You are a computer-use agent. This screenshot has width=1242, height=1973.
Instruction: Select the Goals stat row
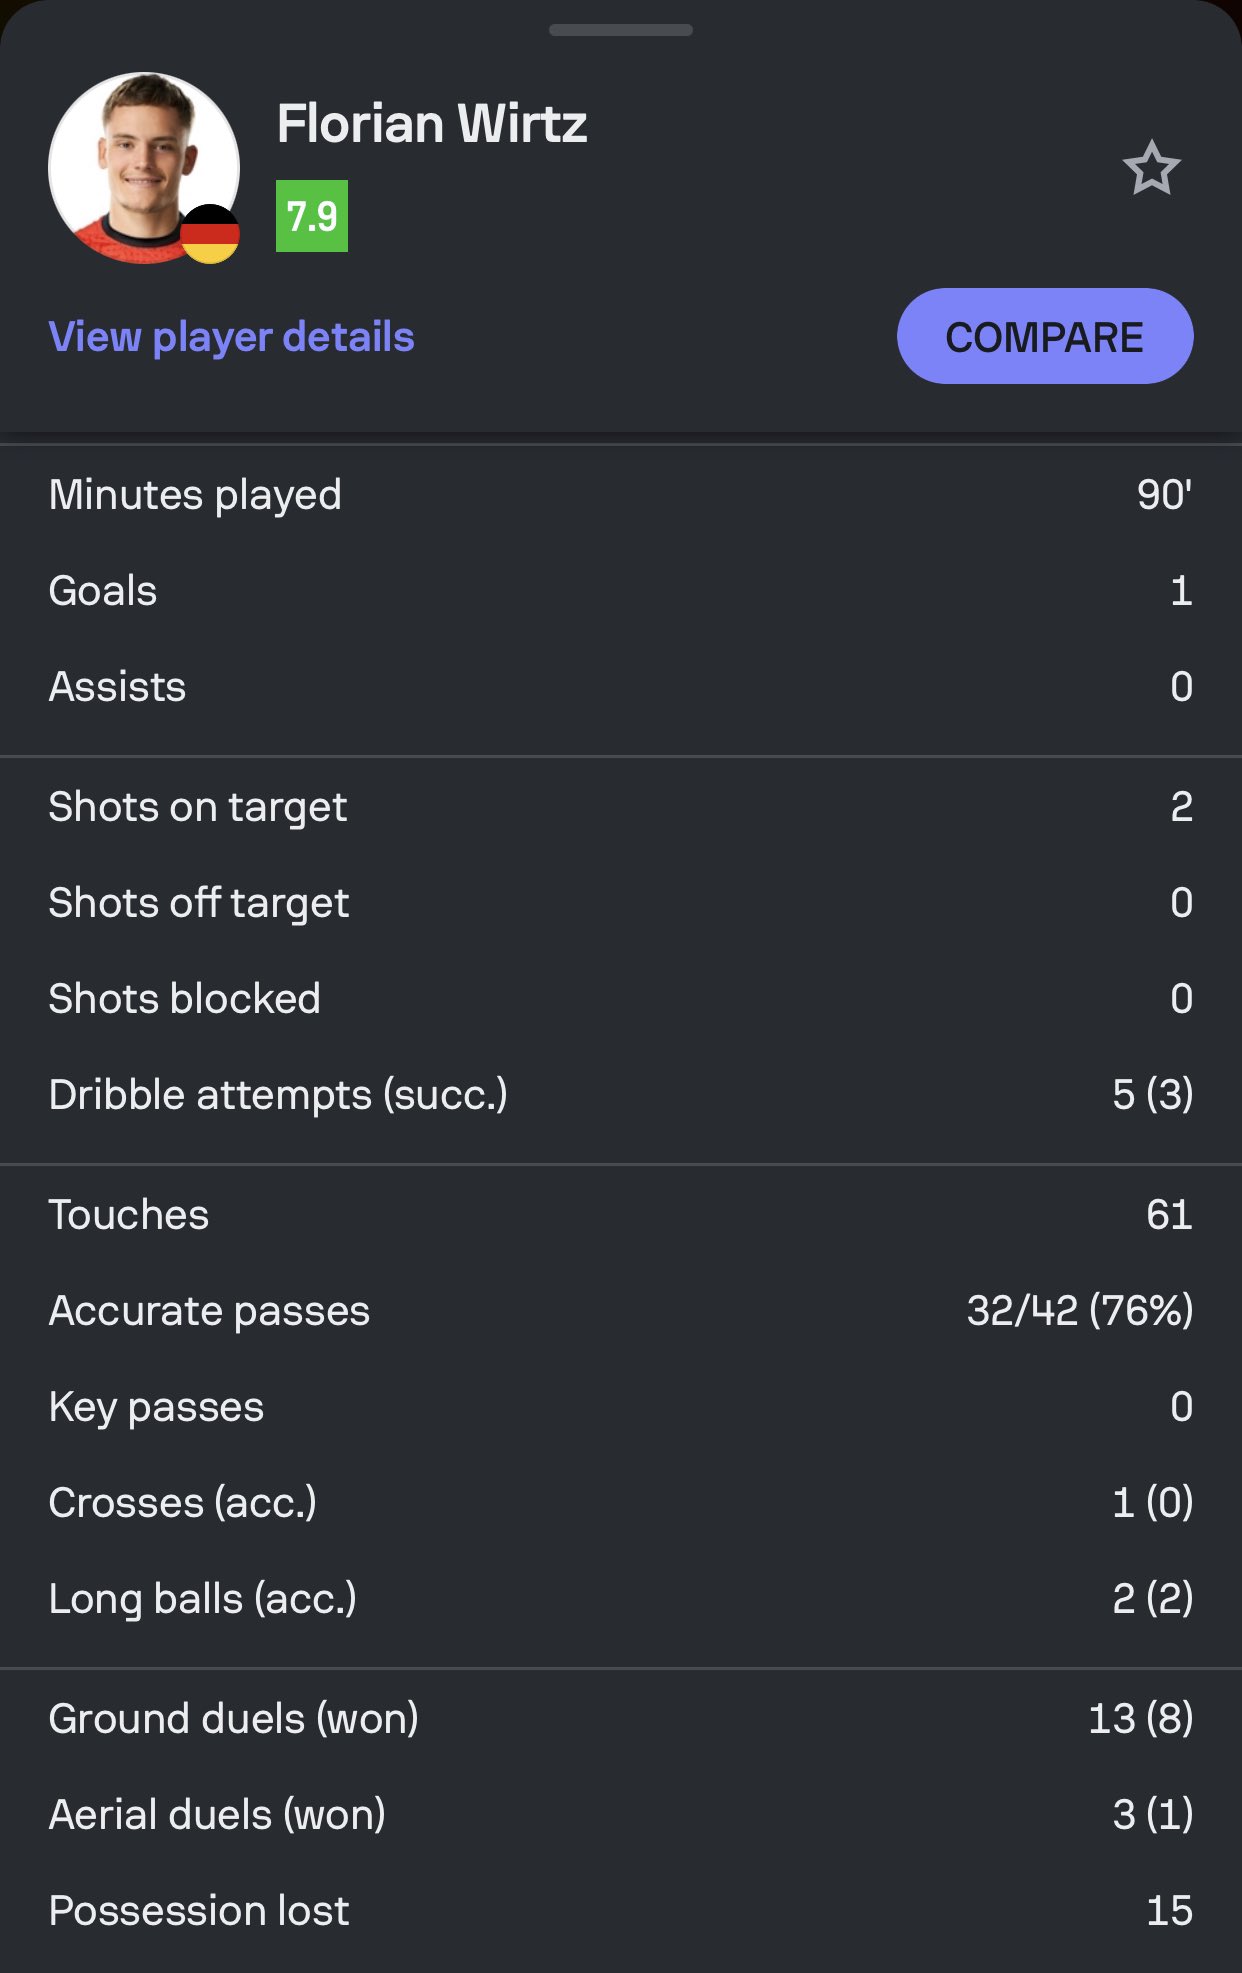pyautogui.click(x=621, y=591)
